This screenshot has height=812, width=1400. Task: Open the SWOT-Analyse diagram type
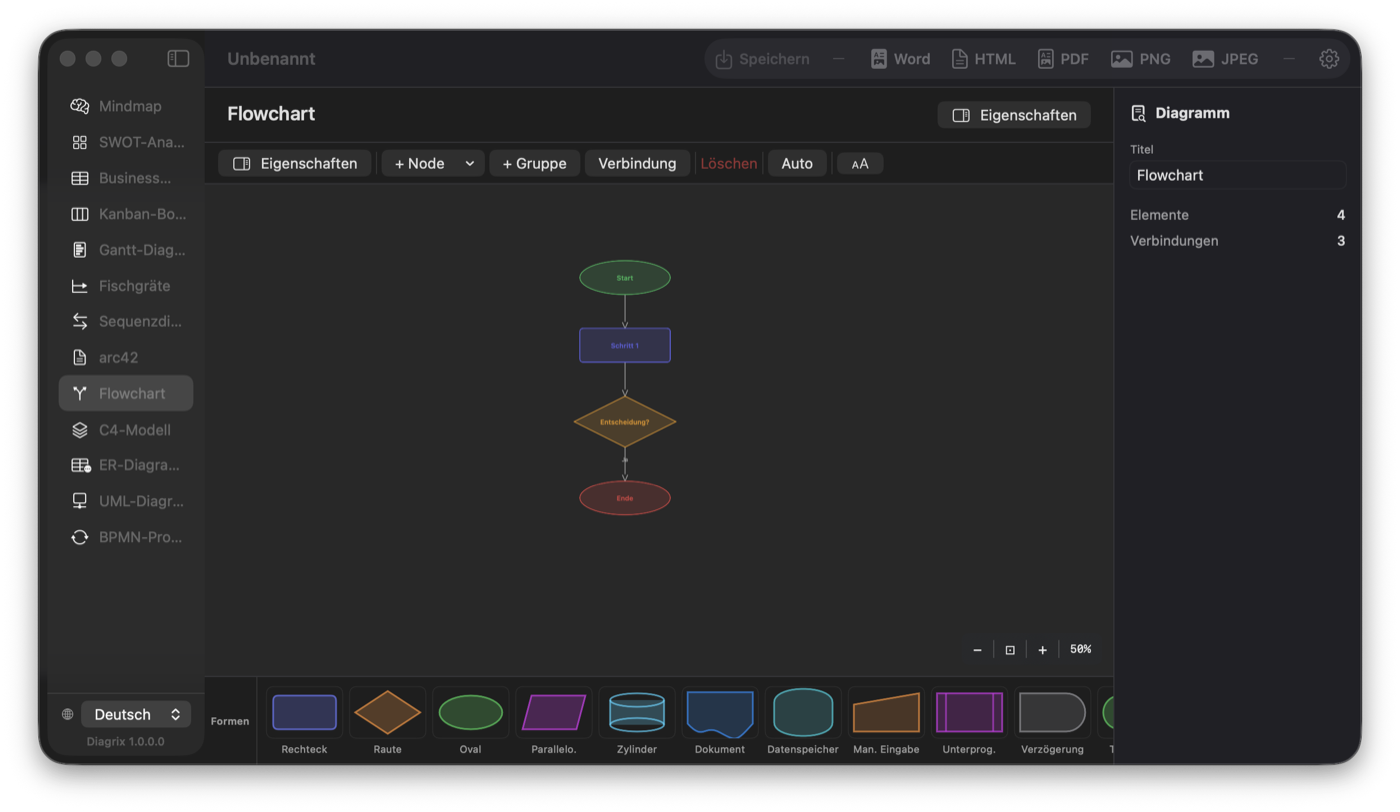[126, 142]
